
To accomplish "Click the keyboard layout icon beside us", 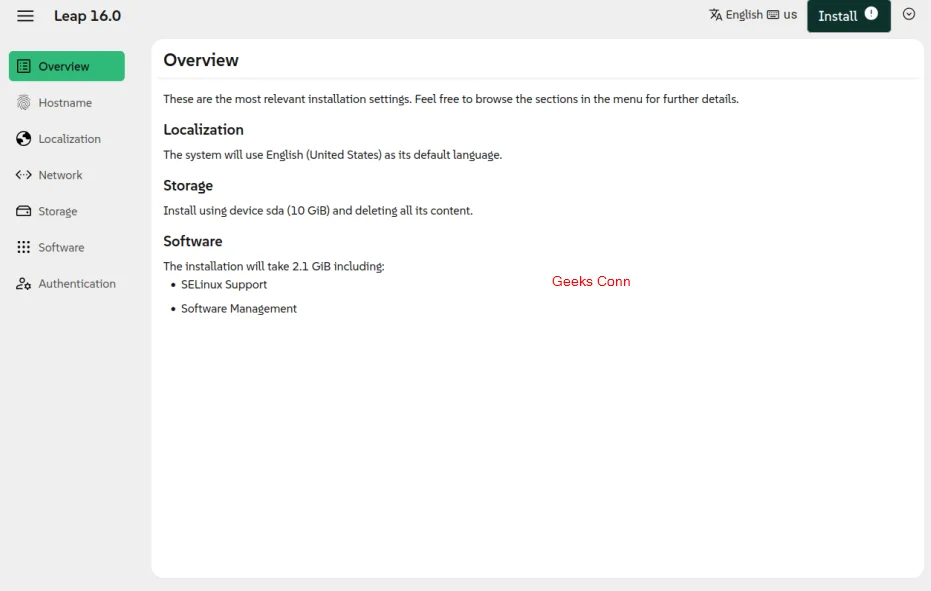I will coord(773,15).
